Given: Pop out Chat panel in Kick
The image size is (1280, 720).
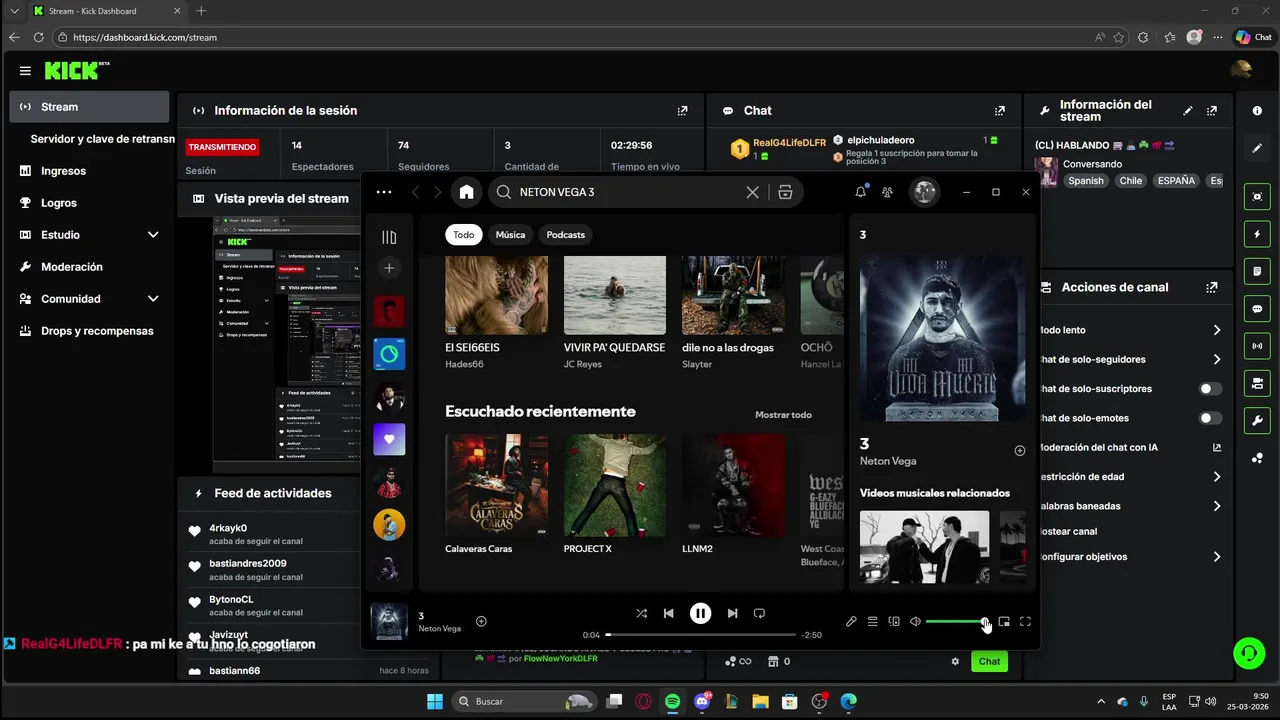Looking at the screenshot, I should pyautogui.click(x=999, y=111).
